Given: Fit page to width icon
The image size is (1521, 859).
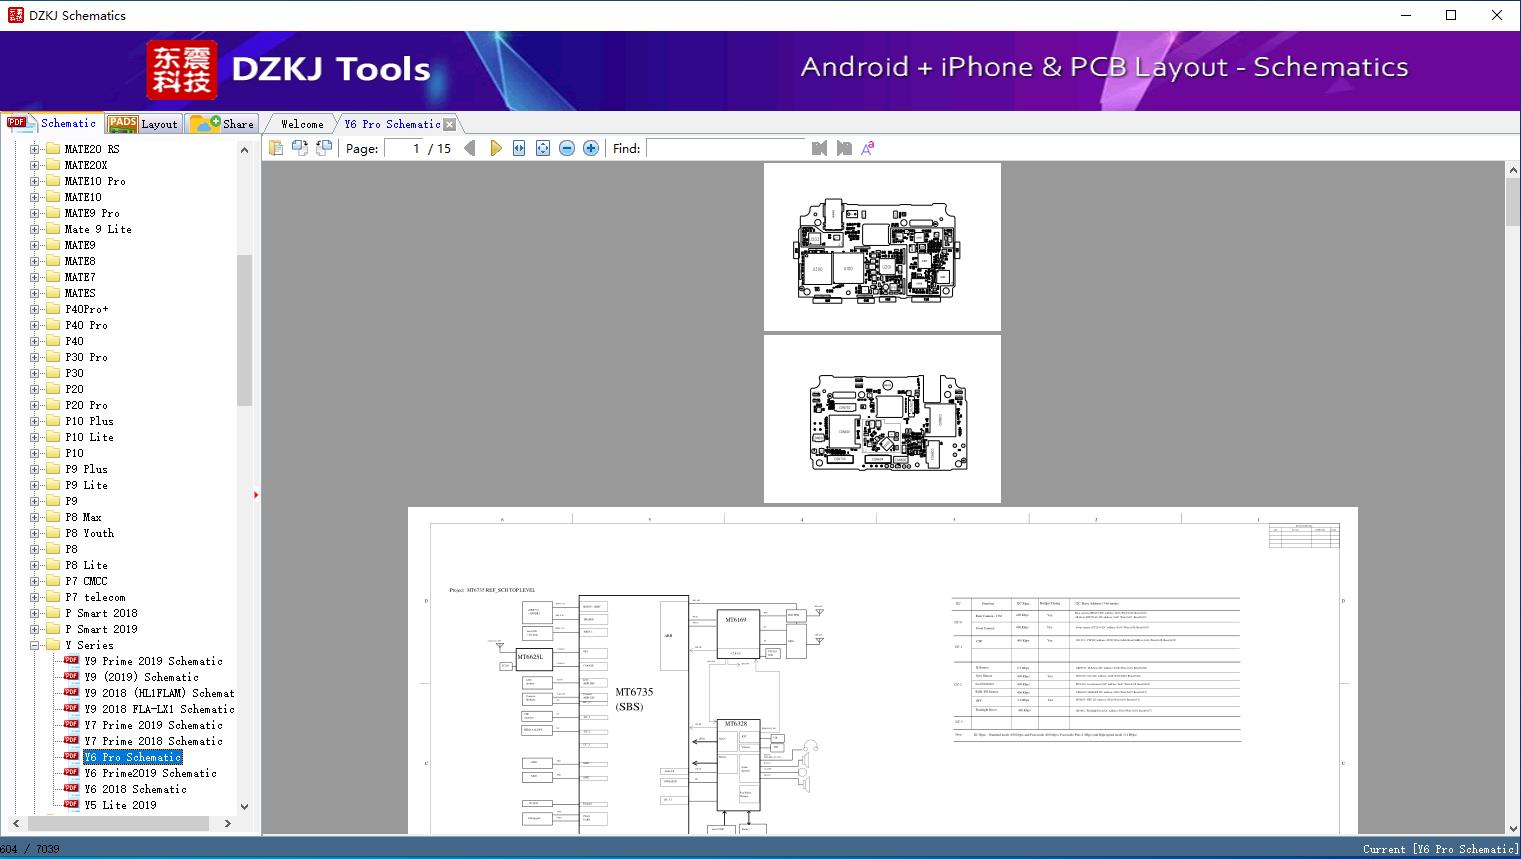Looking at the screenshot, I should point(519,148).
